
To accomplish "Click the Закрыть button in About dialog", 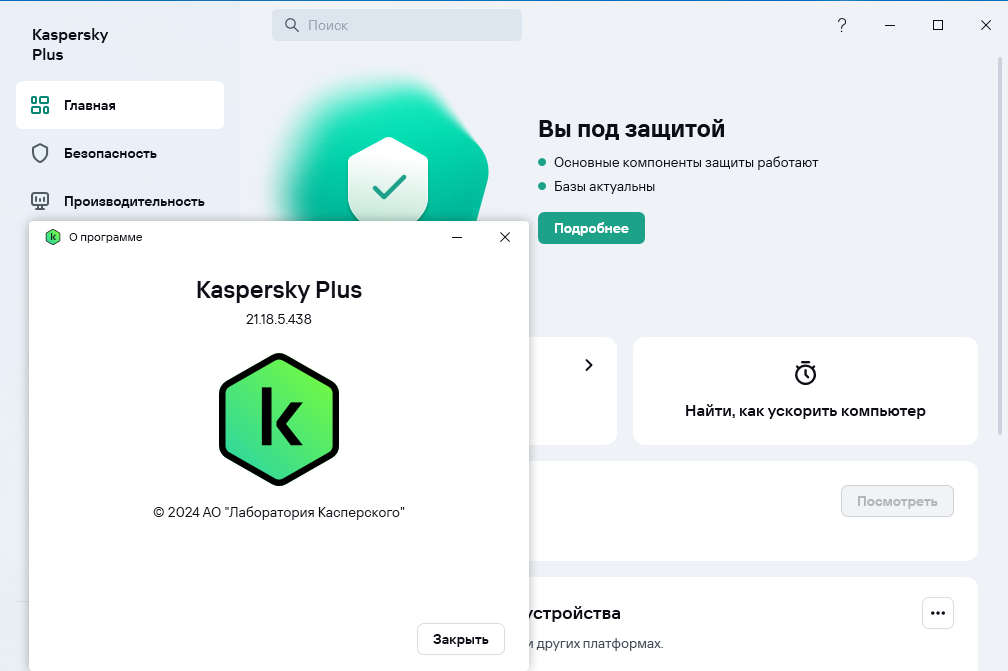I will point(460,639).
